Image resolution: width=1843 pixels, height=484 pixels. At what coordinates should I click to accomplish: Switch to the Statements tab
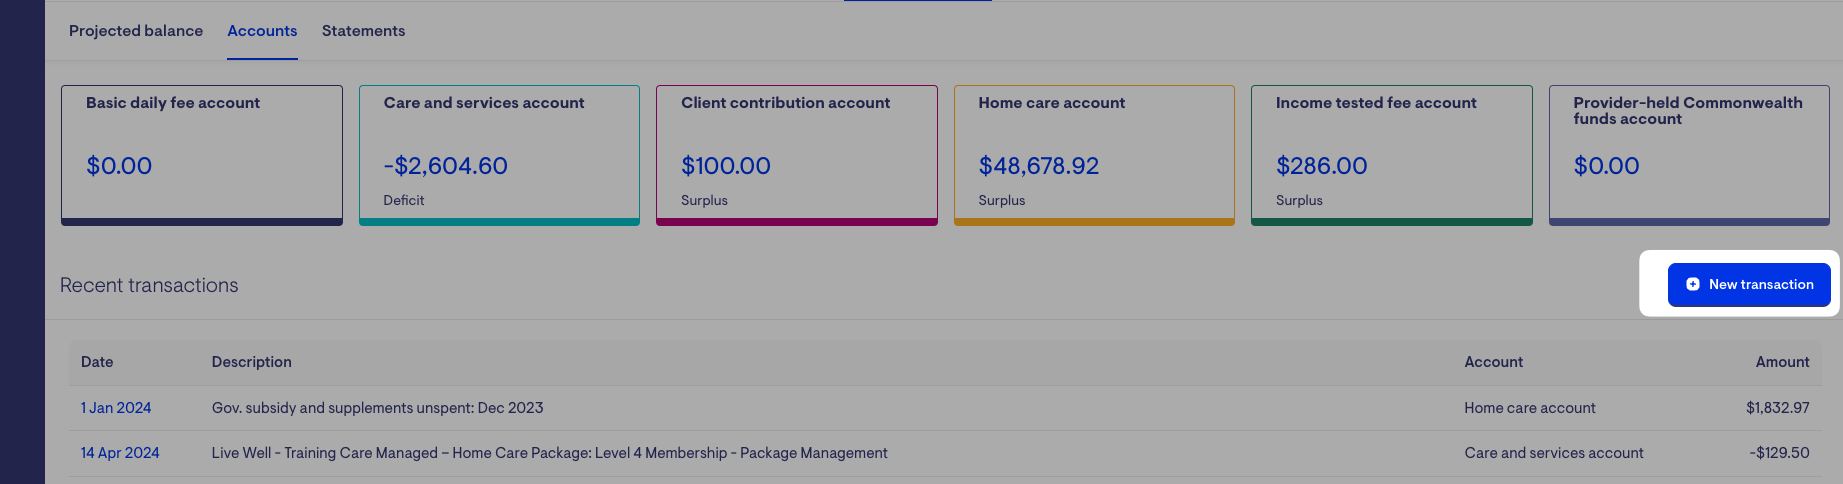tap(363, 31)
